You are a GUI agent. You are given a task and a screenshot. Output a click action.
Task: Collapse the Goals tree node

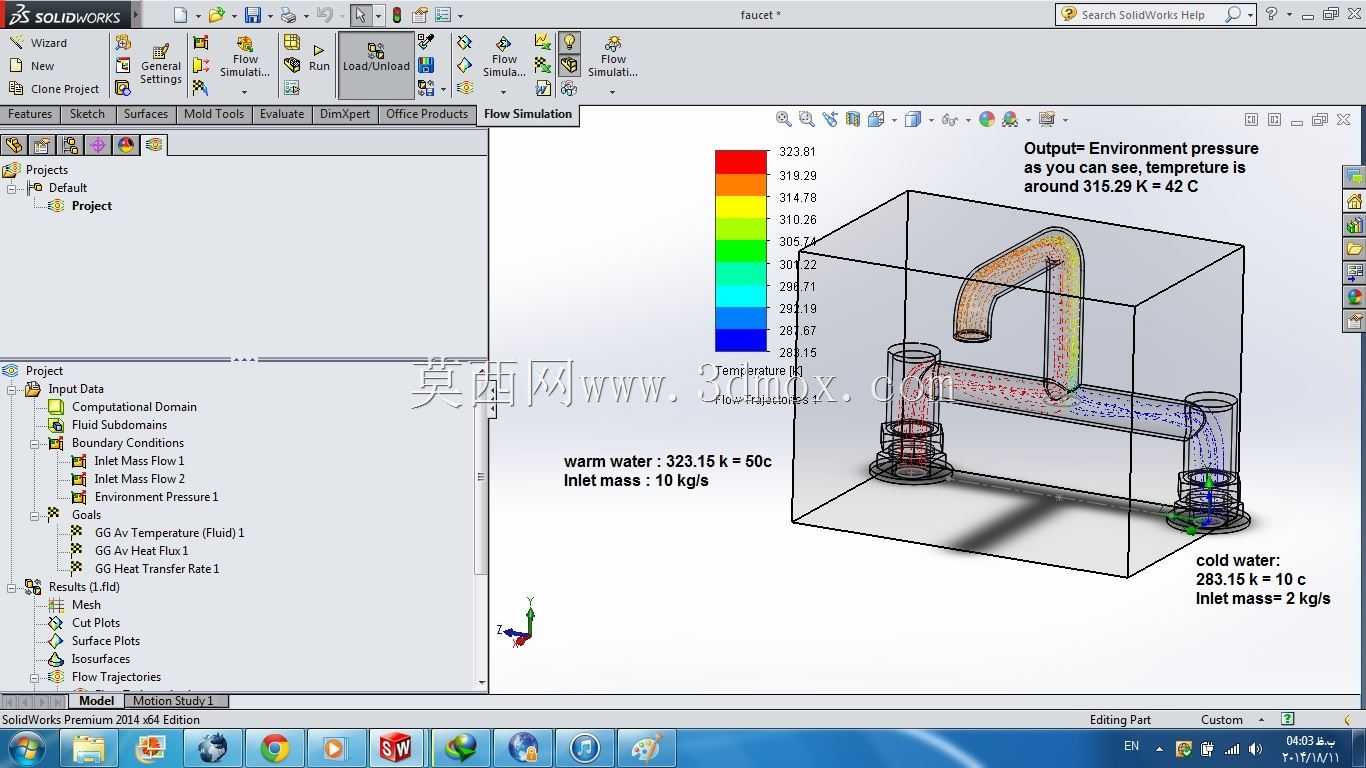[x=35, y=515]
